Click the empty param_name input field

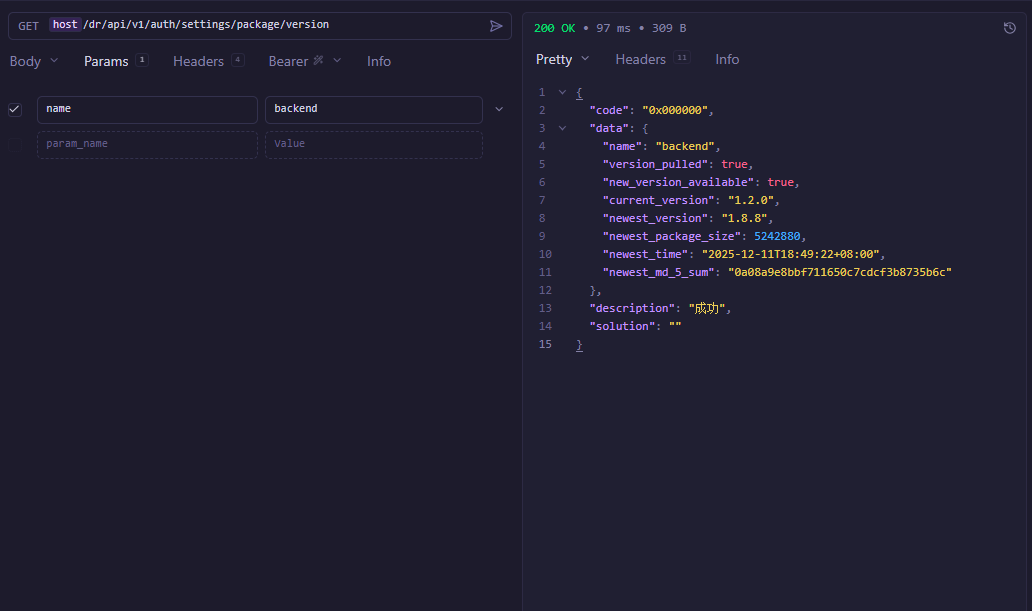[147, 144]
